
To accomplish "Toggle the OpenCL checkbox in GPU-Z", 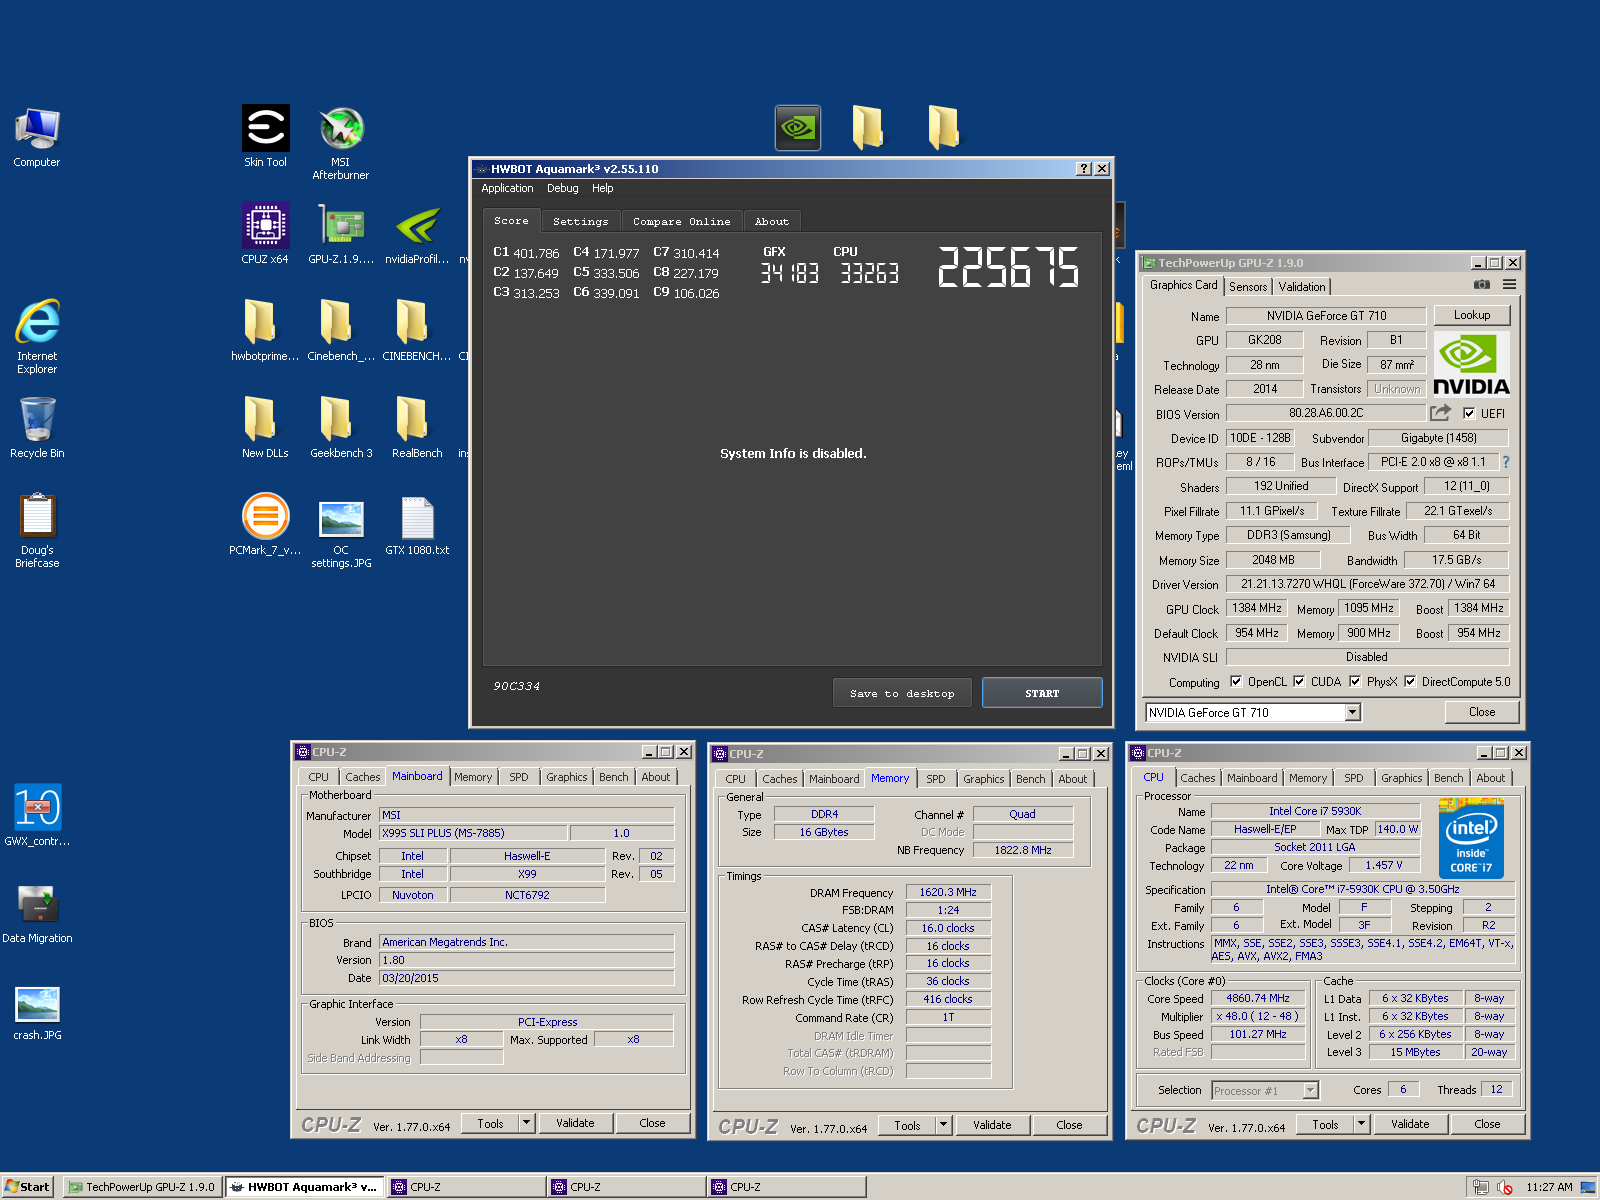I will [1236, 681].
